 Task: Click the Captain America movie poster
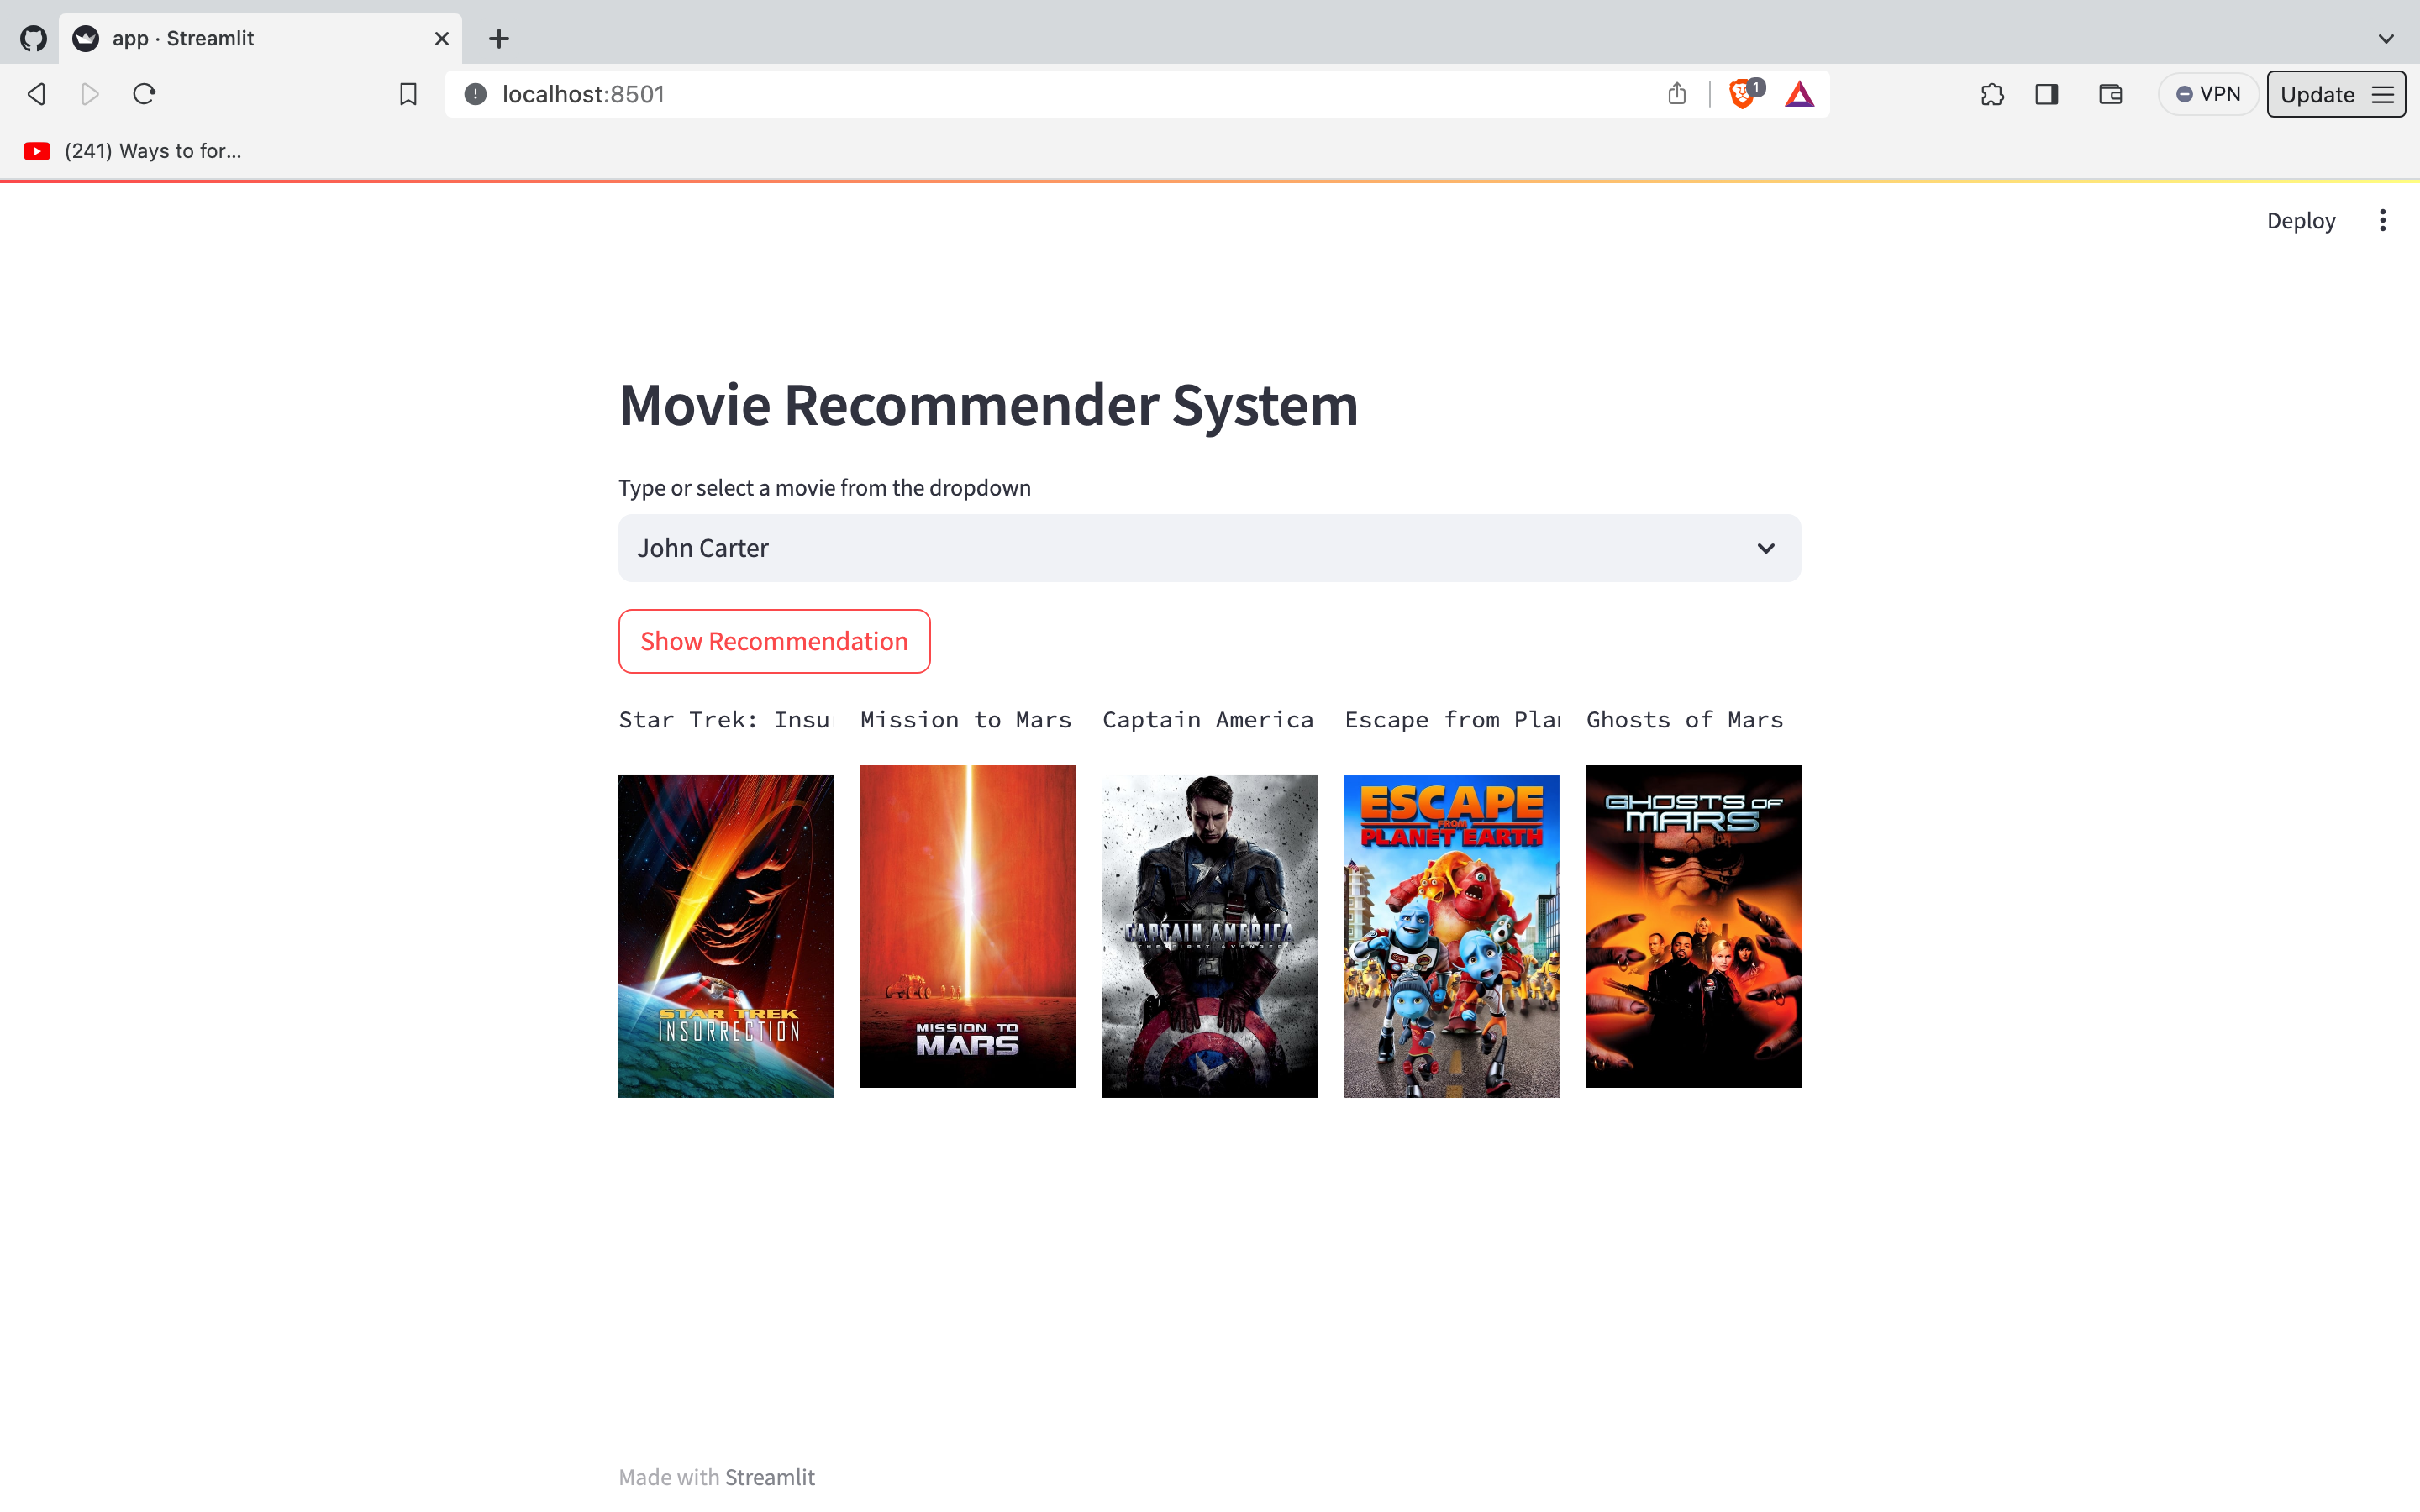1209,935
